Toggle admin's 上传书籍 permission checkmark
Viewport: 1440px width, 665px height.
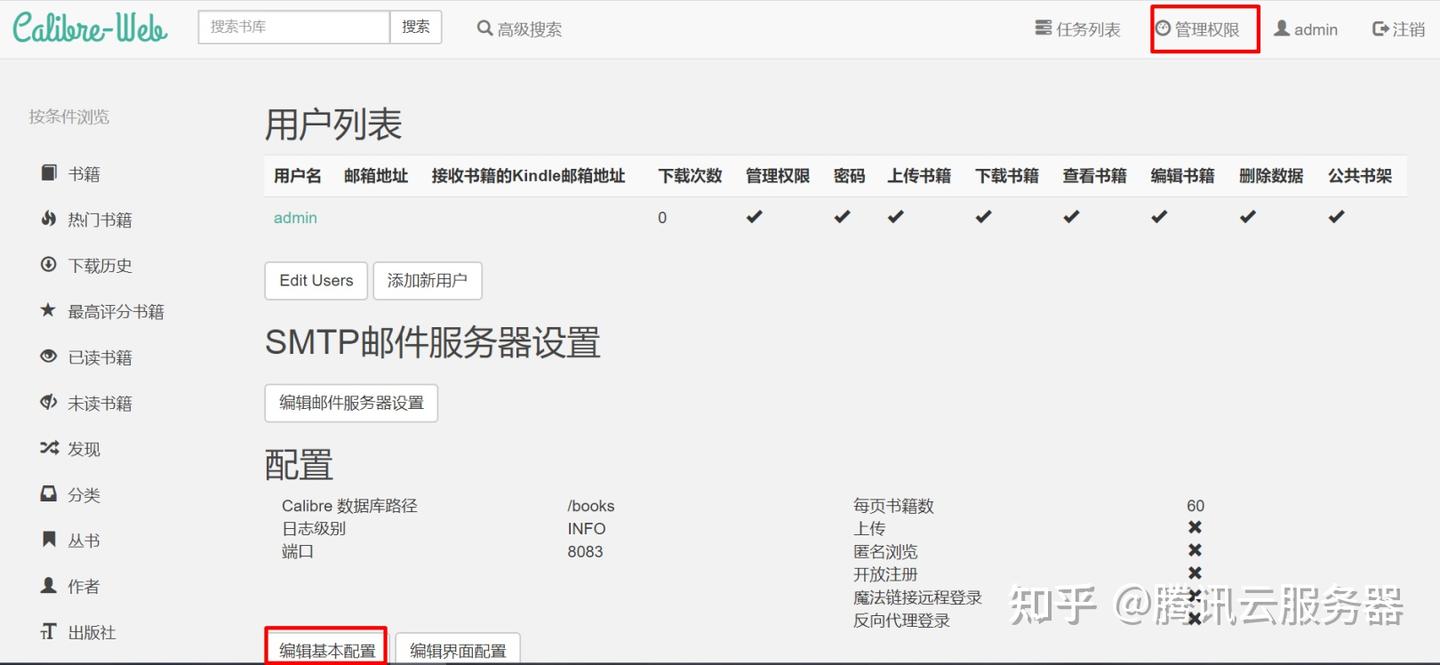(x=894, y=216)
